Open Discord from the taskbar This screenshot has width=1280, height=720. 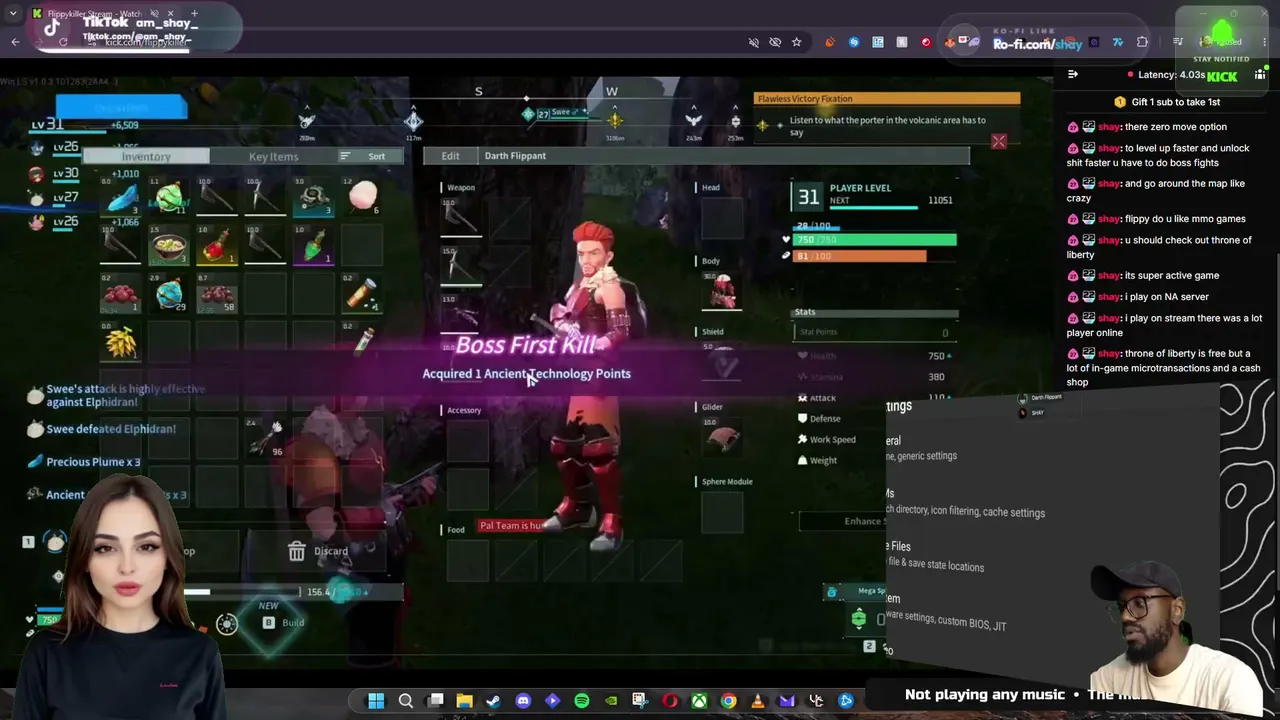coord(523,701)
